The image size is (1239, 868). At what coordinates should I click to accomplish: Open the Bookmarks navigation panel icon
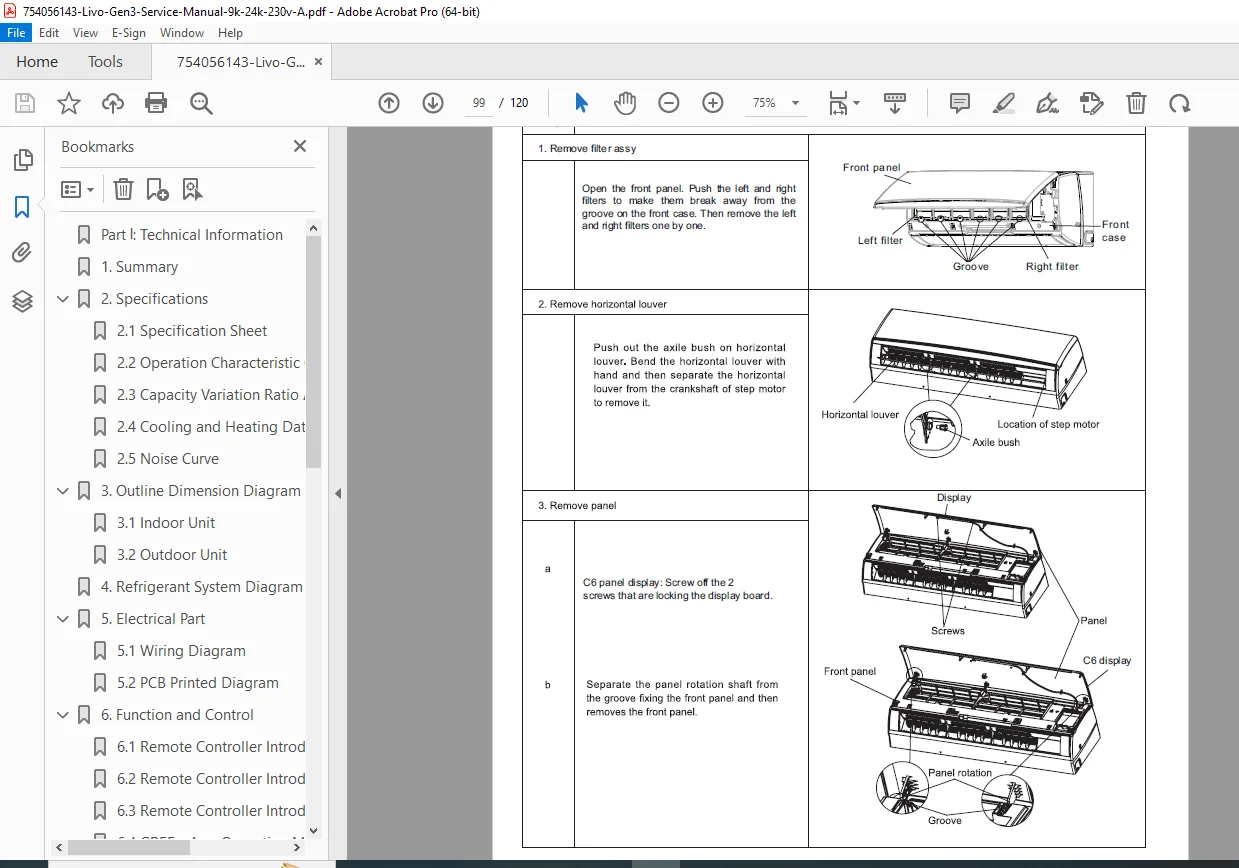click(22, 207)
